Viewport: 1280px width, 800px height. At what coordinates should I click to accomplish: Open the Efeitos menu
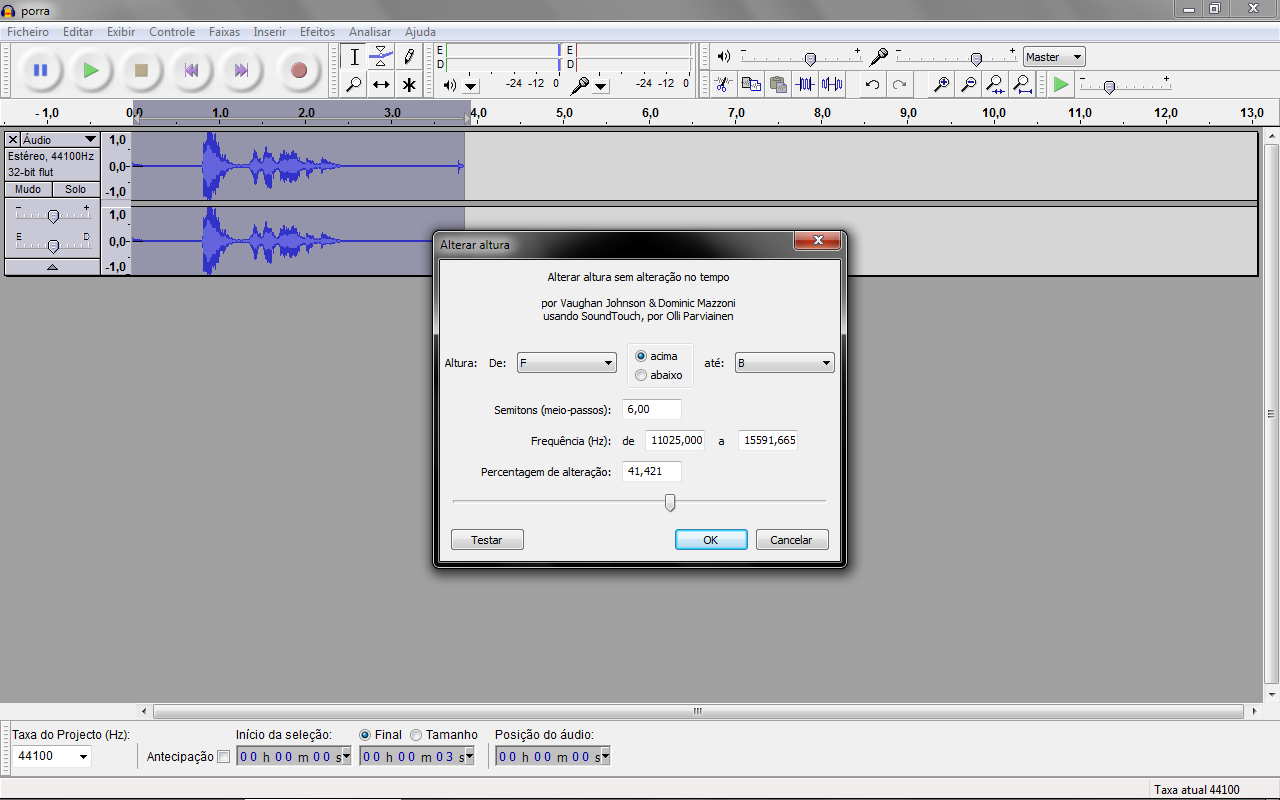[317, 32]
